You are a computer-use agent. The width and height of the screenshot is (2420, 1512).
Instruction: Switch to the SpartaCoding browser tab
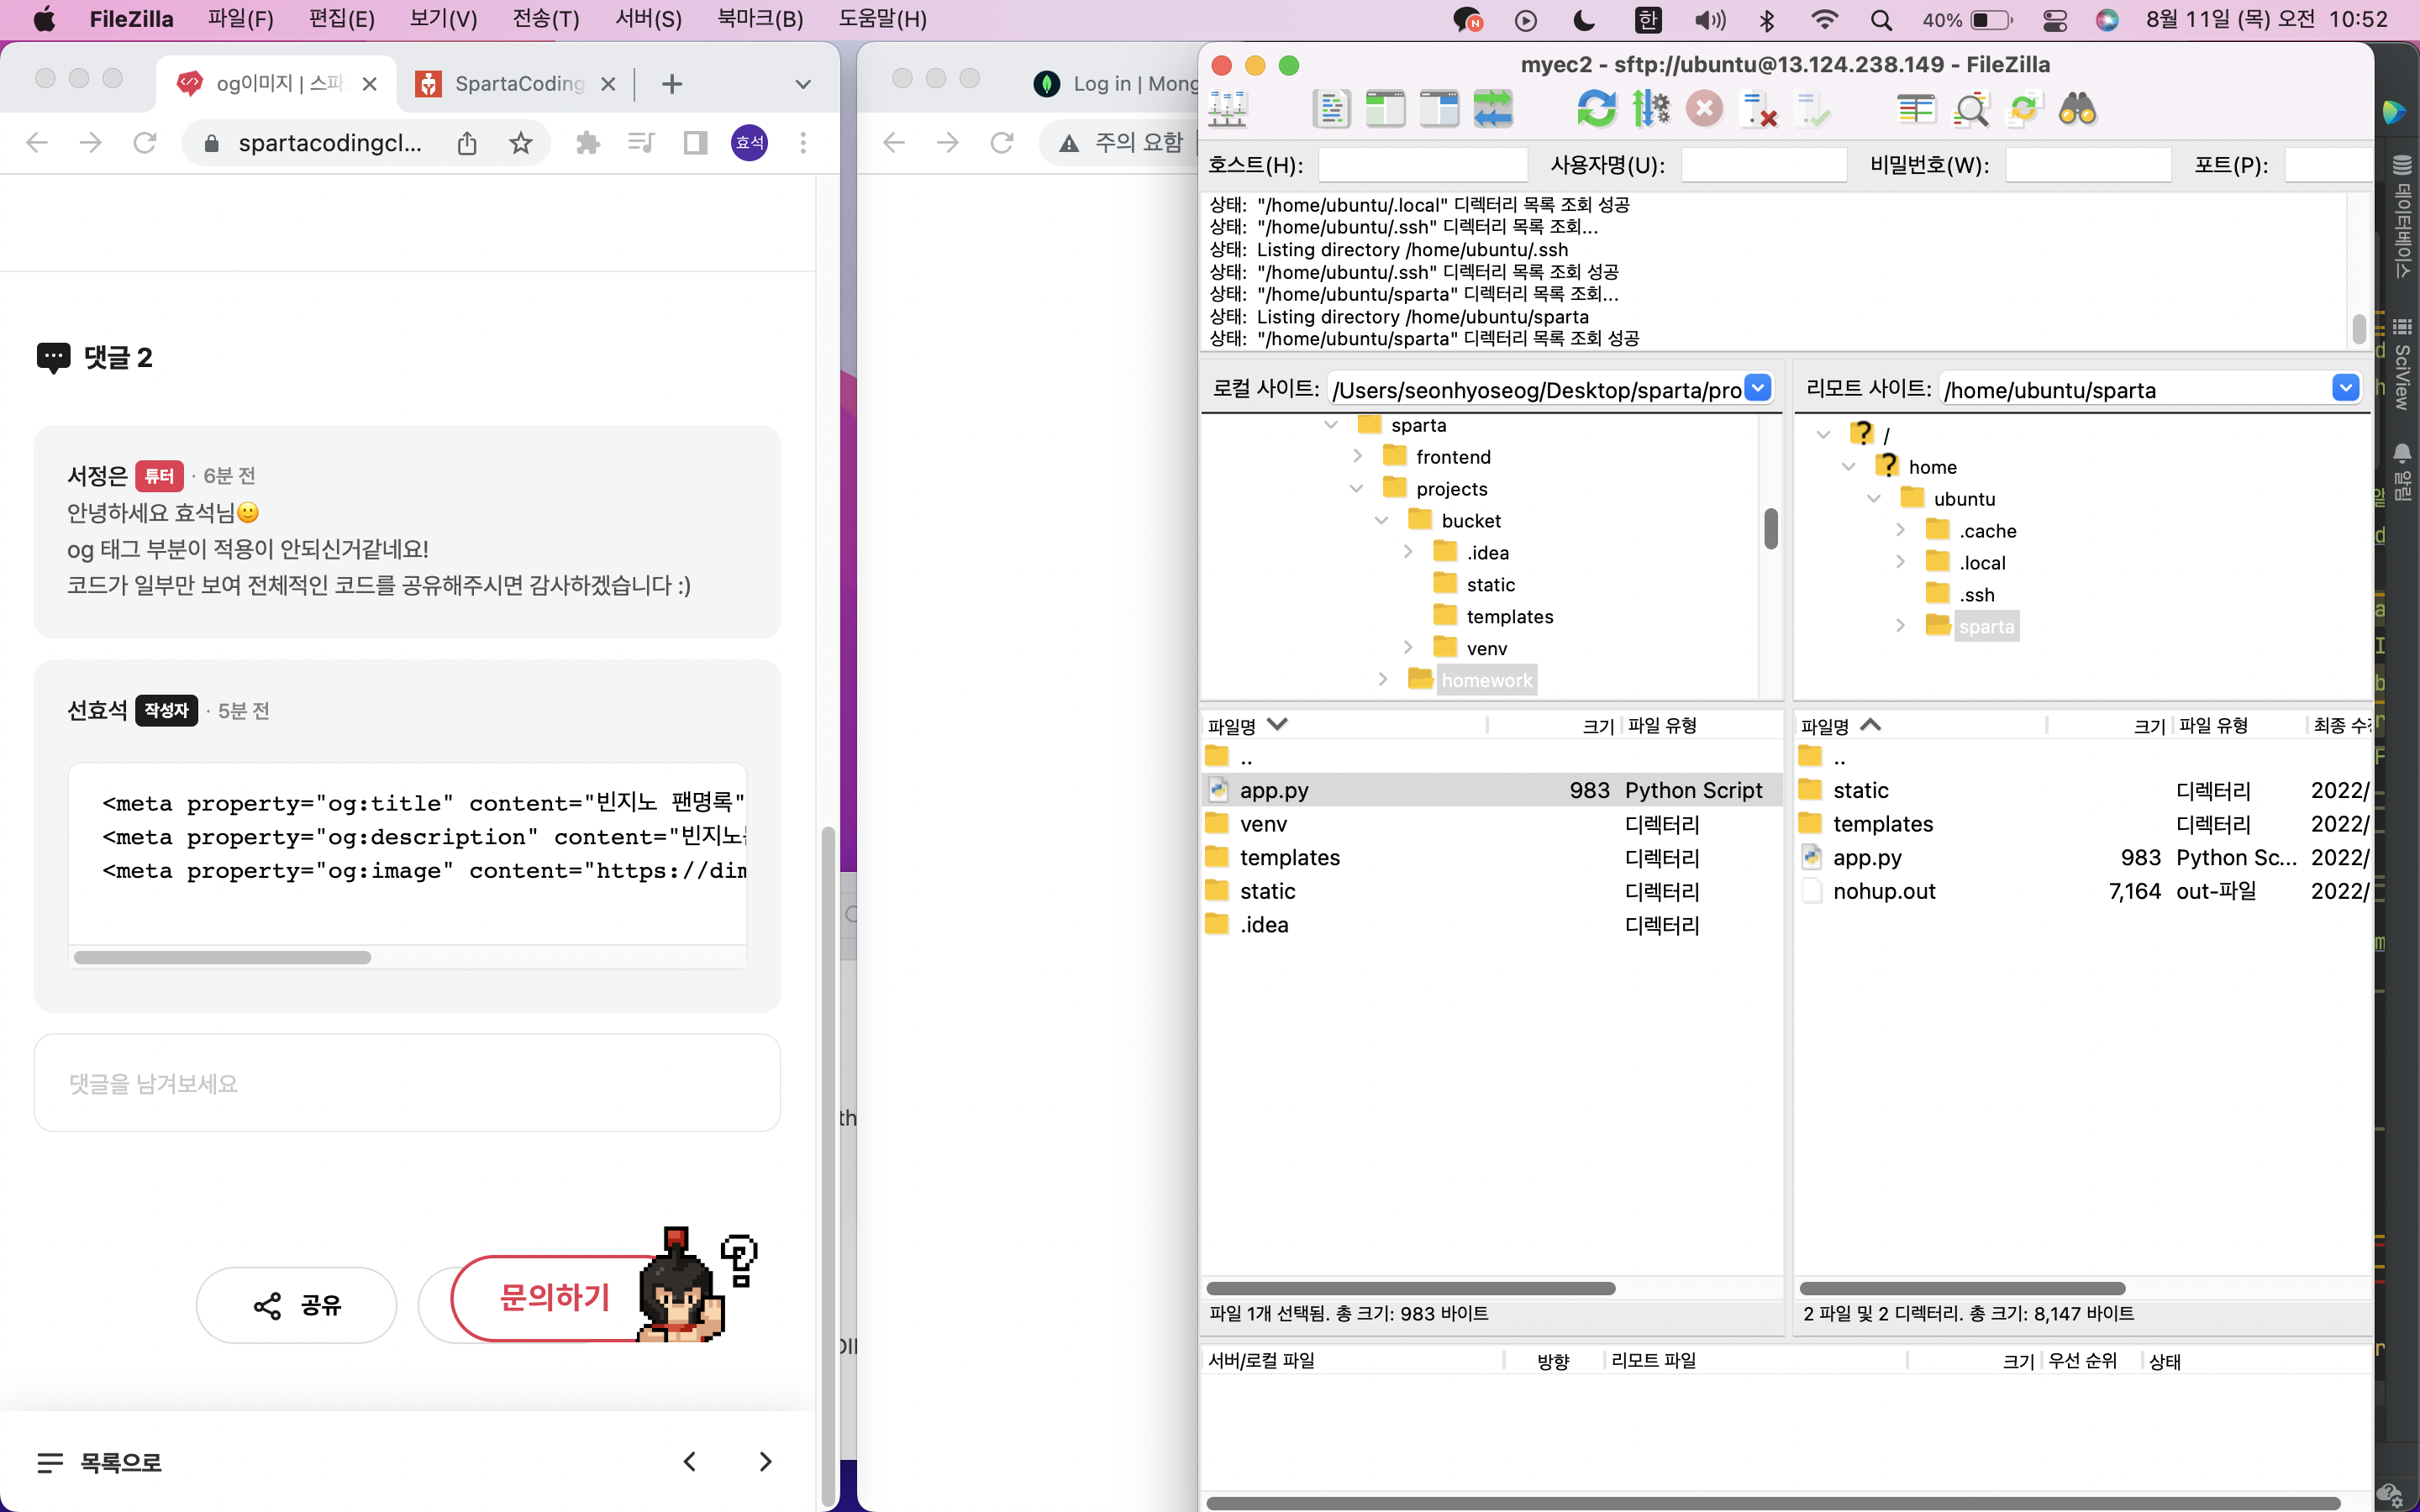coord(516,84)
